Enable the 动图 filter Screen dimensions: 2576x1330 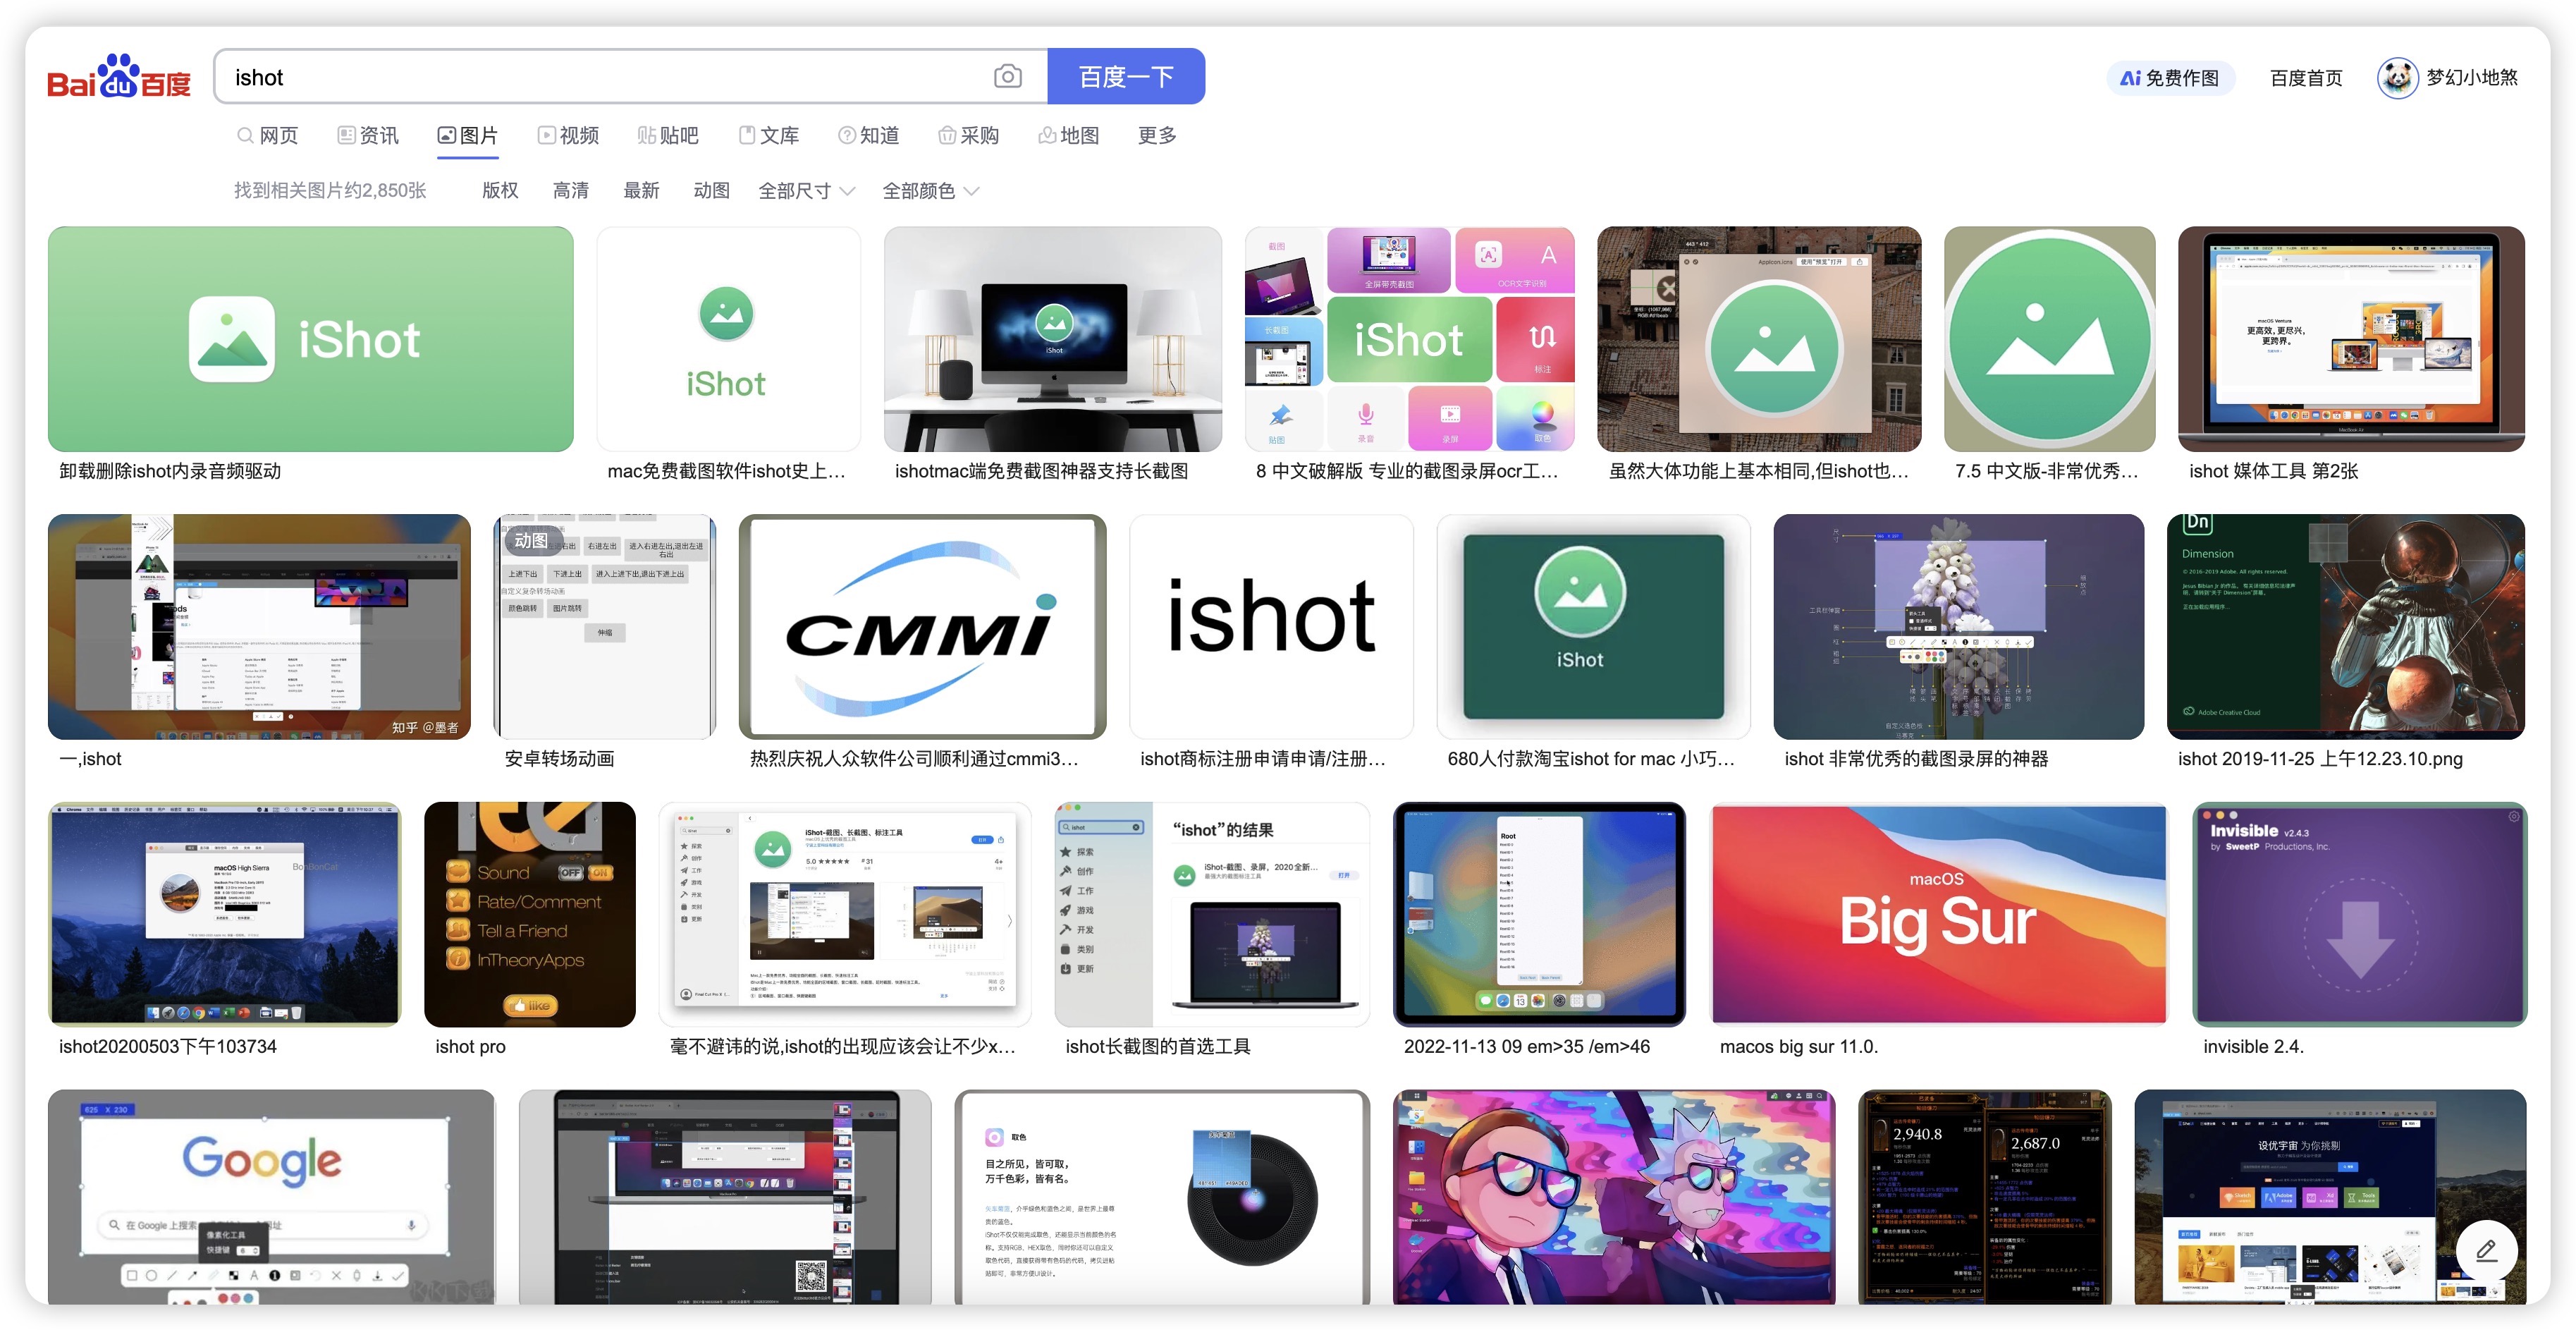(x=711, y=191)
